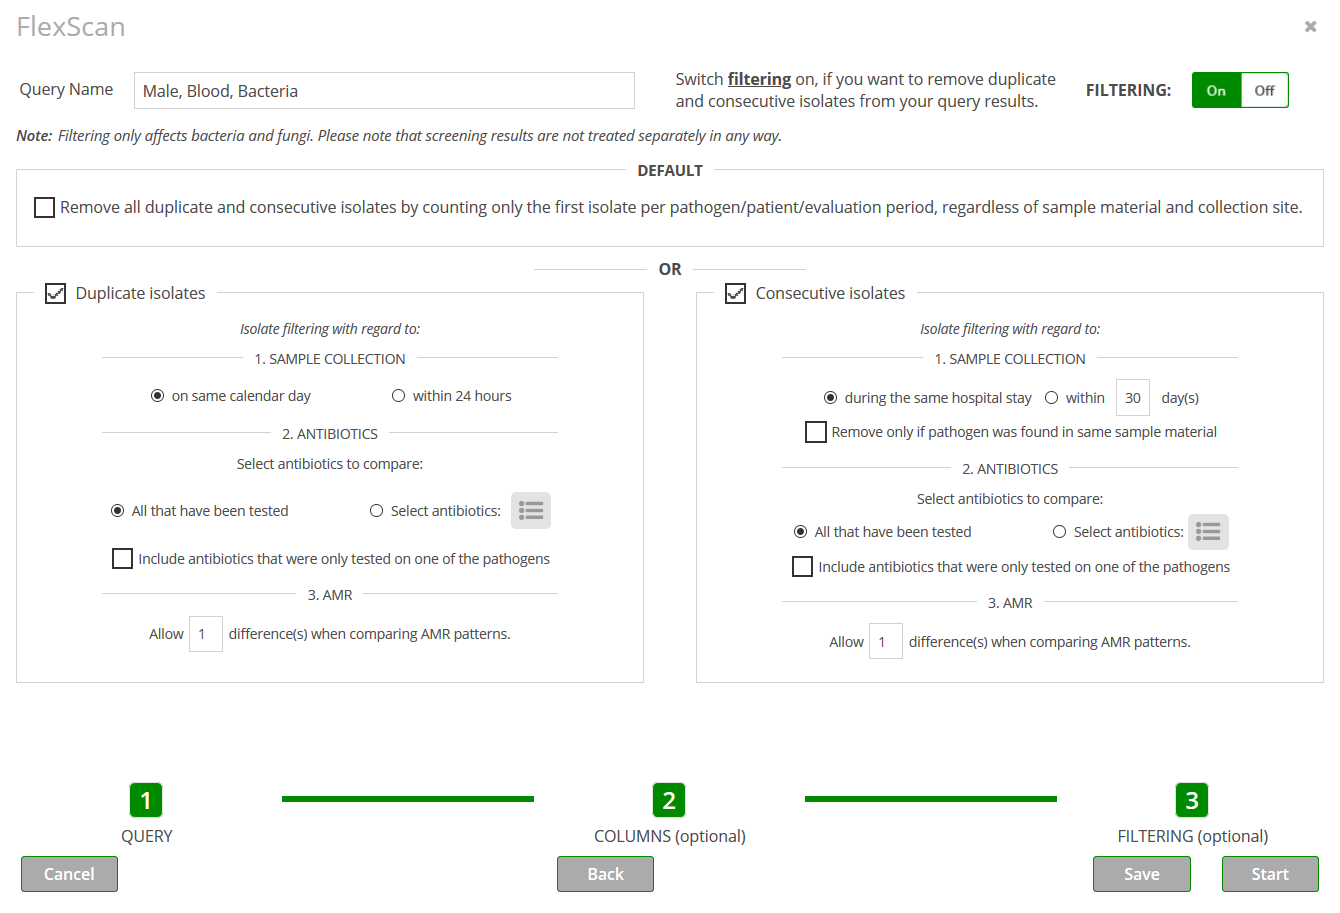
Task: Click the Start button
Action: click(x=1270, y=874)
